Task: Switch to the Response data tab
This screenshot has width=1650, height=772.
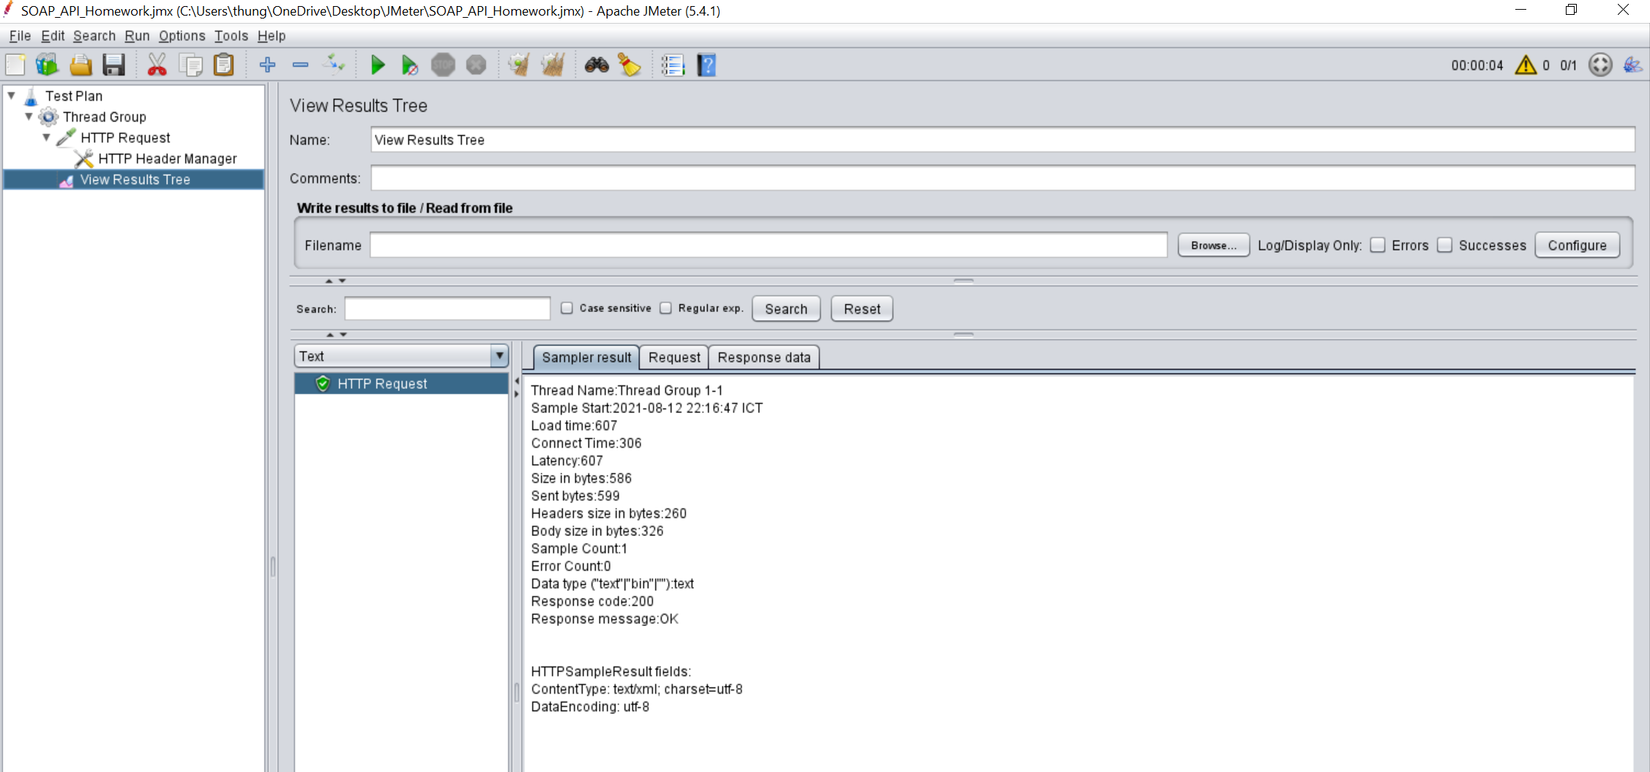Action: click(x=764, y=357)
